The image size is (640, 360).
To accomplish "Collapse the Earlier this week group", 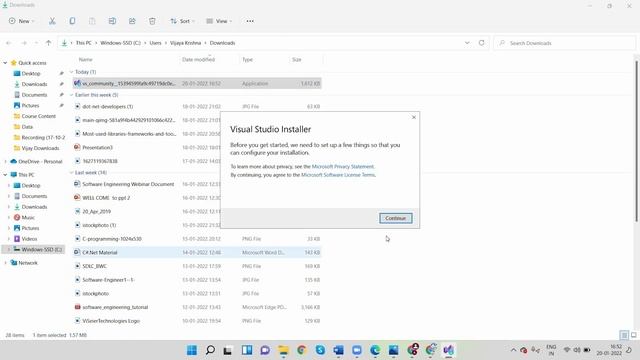I will click(x=71, y=95).
